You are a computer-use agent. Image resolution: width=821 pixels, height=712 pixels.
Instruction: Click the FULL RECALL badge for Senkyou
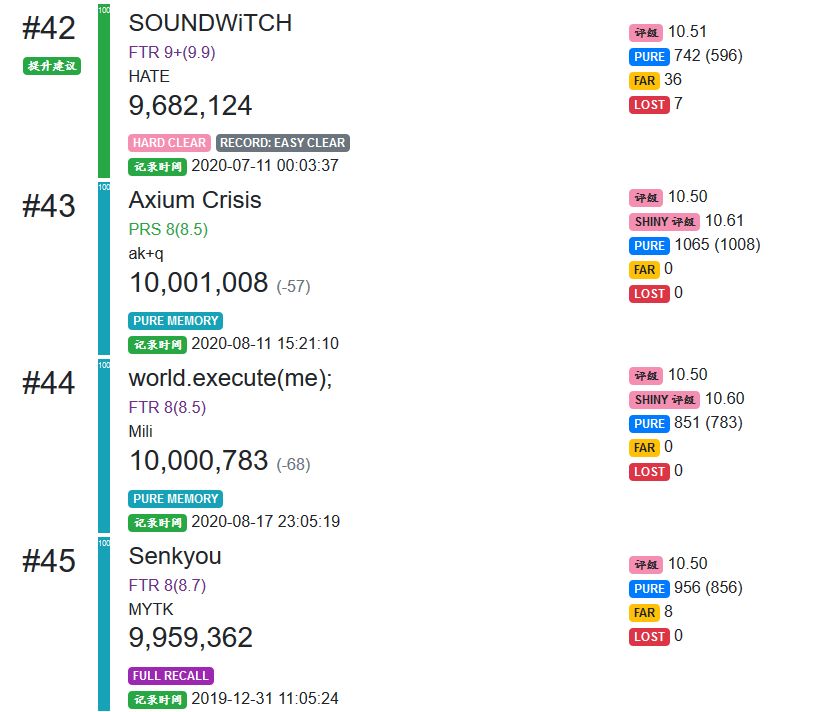171,676
